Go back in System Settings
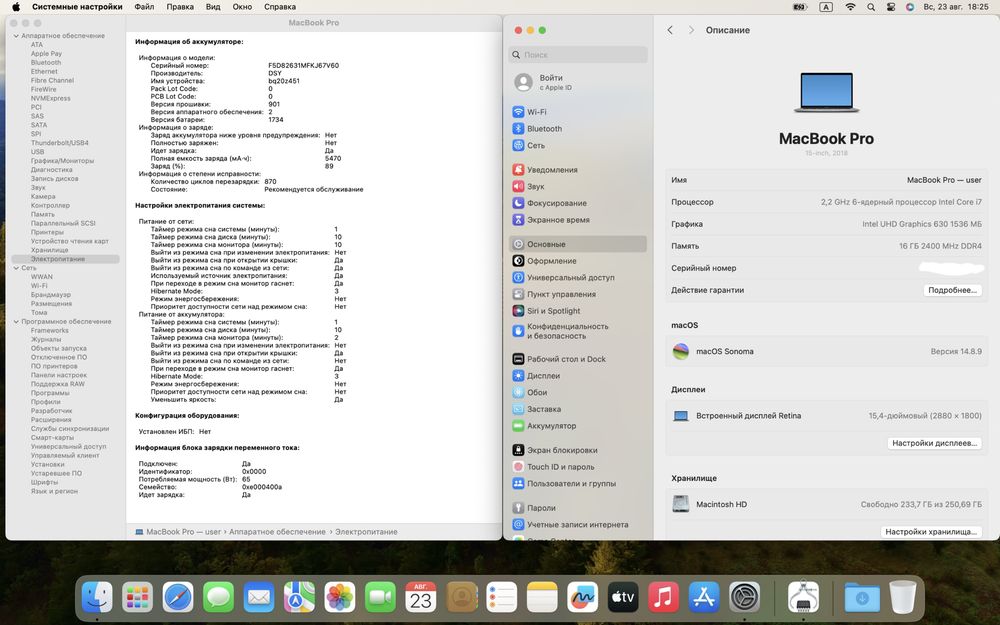The image size is (1000, 625). tap(670, 30)
